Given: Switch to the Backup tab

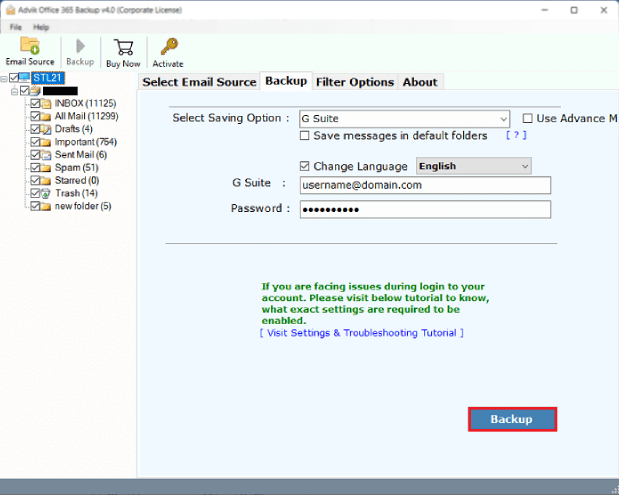Looking at the screenshot, I should pos(286,81).
